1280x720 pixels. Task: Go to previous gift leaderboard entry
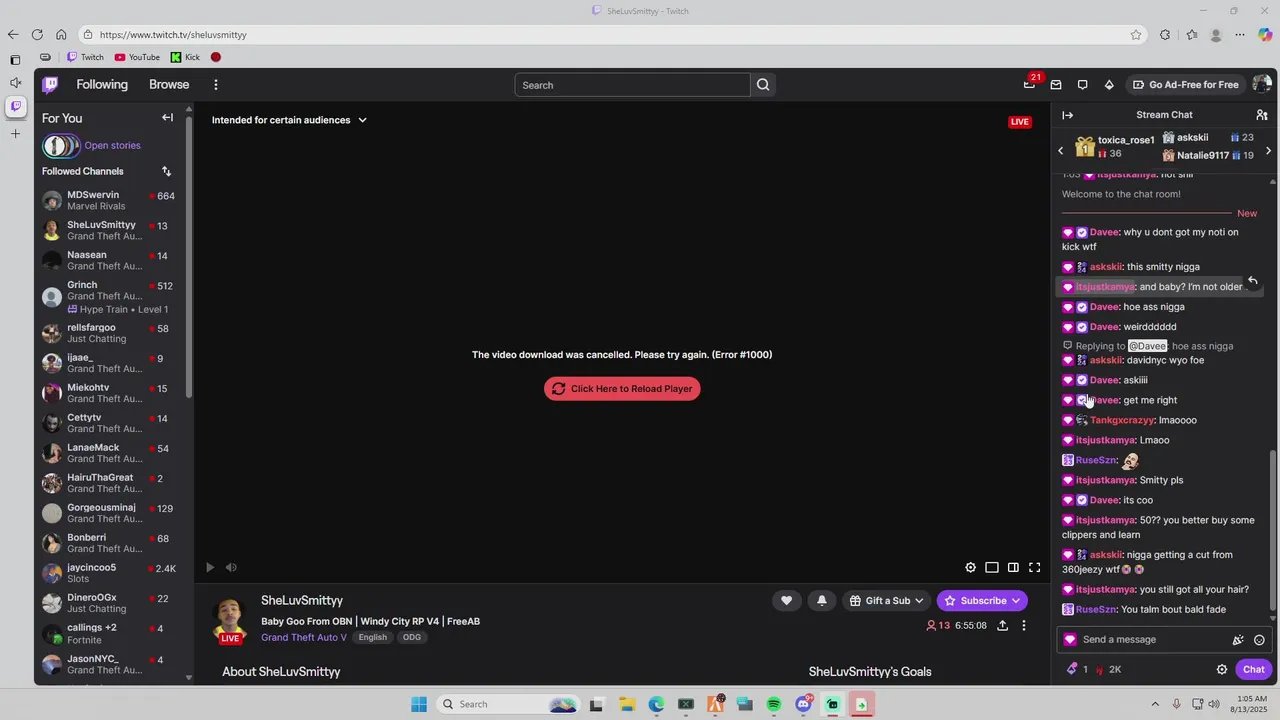point(1061,151)
